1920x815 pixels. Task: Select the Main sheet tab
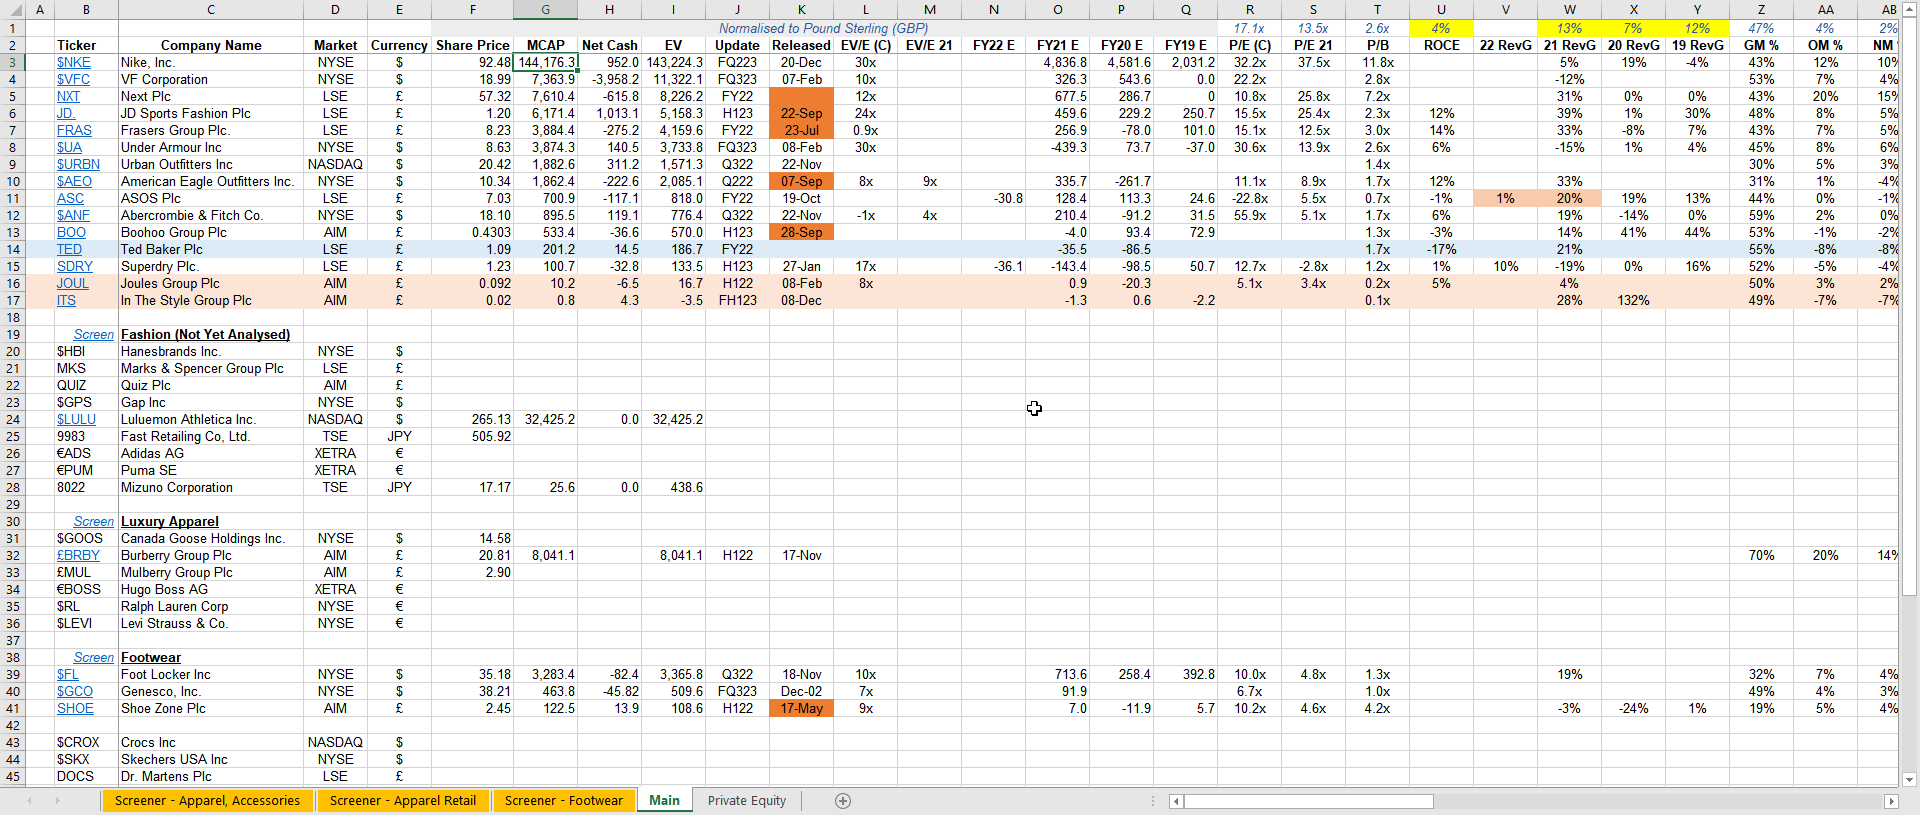664,801
